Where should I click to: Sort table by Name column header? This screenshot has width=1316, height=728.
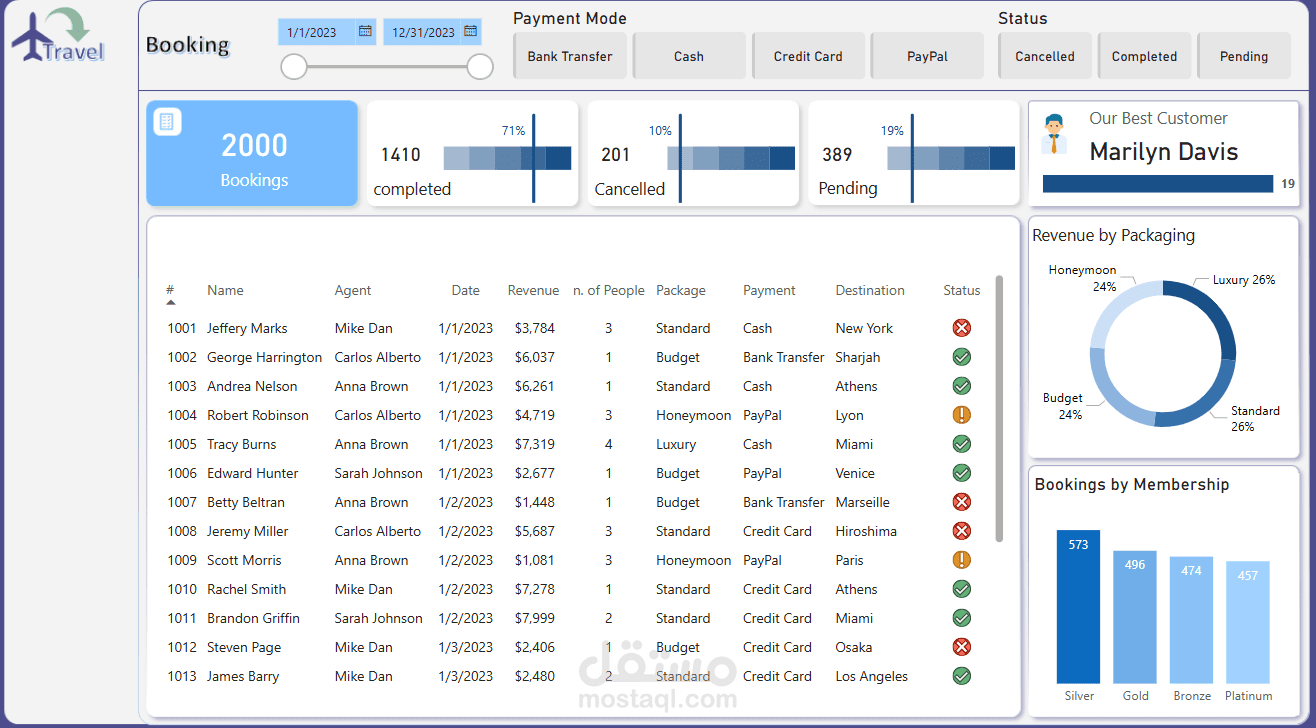coord(225,290)
